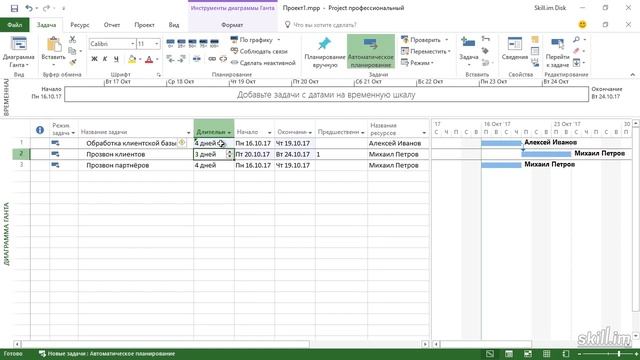
Task: Click the status bar 'Новые задачи' scheduling mode
Action: click(x=107, y=354)
